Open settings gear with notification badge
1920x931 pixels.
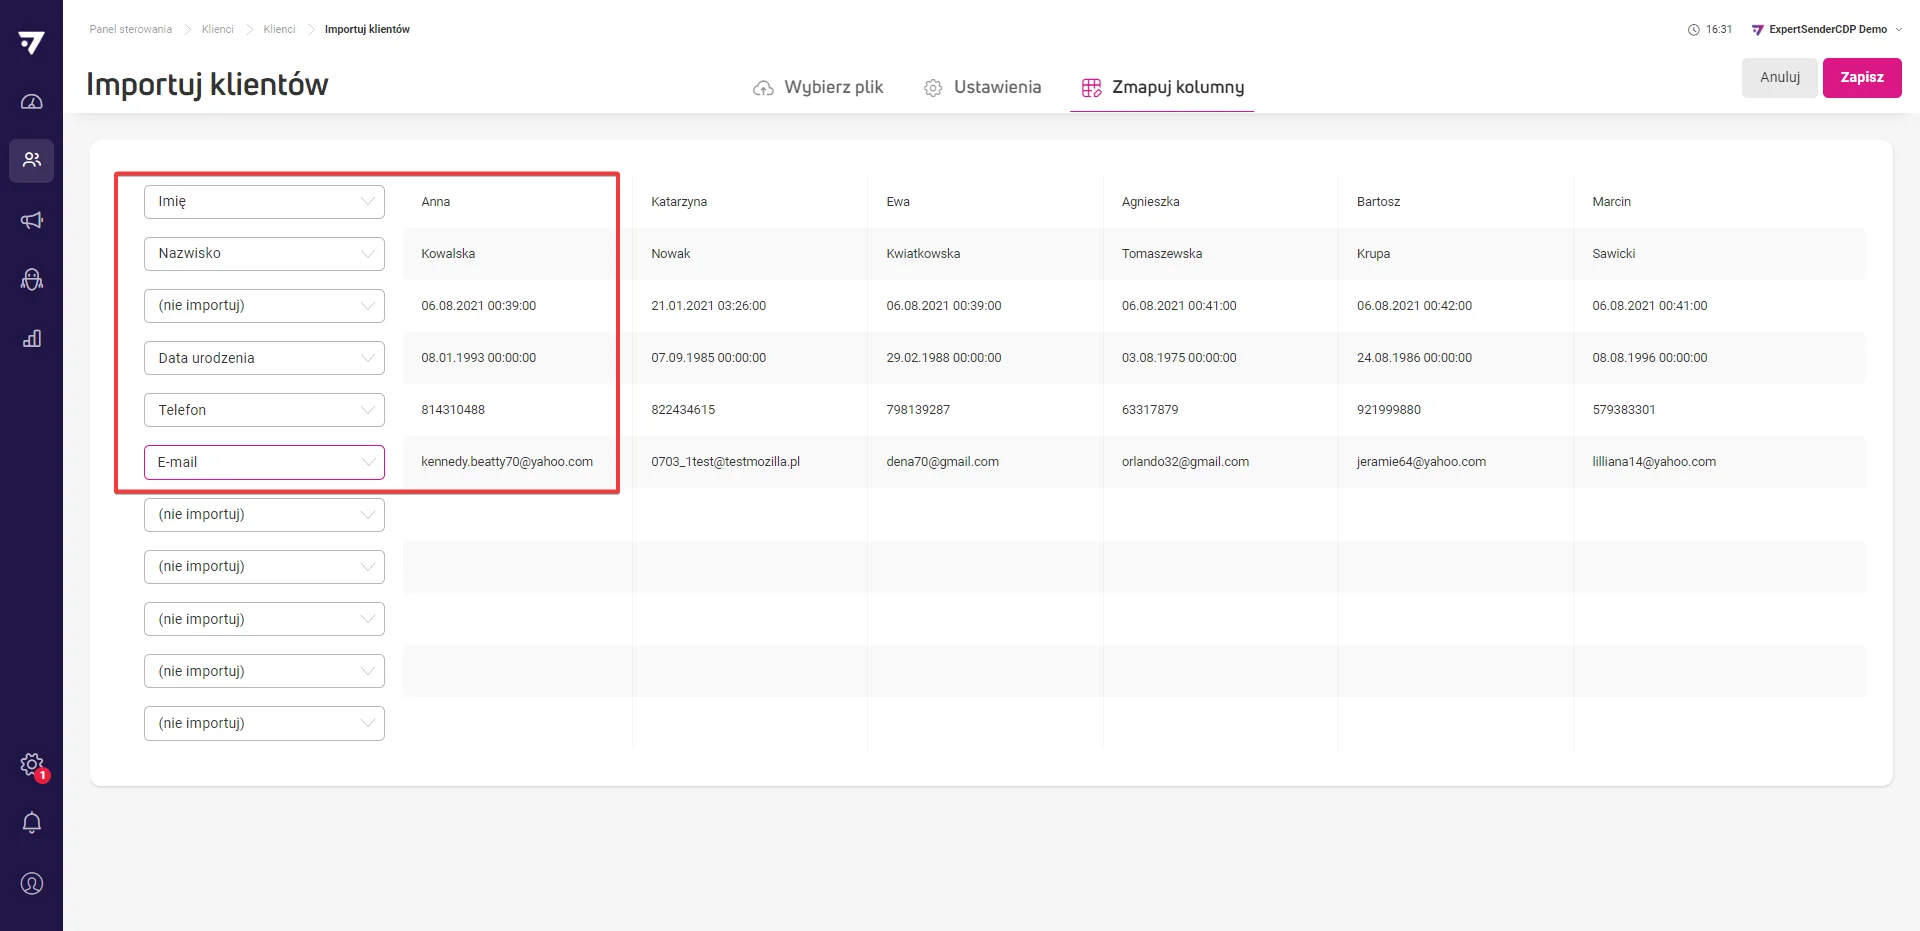point(32,765)
